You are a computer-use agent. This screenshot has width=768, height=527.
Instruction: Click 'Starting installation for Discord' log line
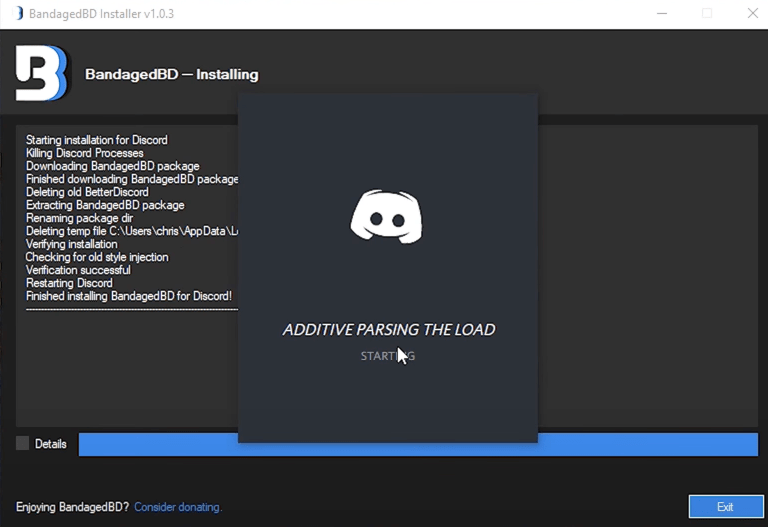(96, 140)
